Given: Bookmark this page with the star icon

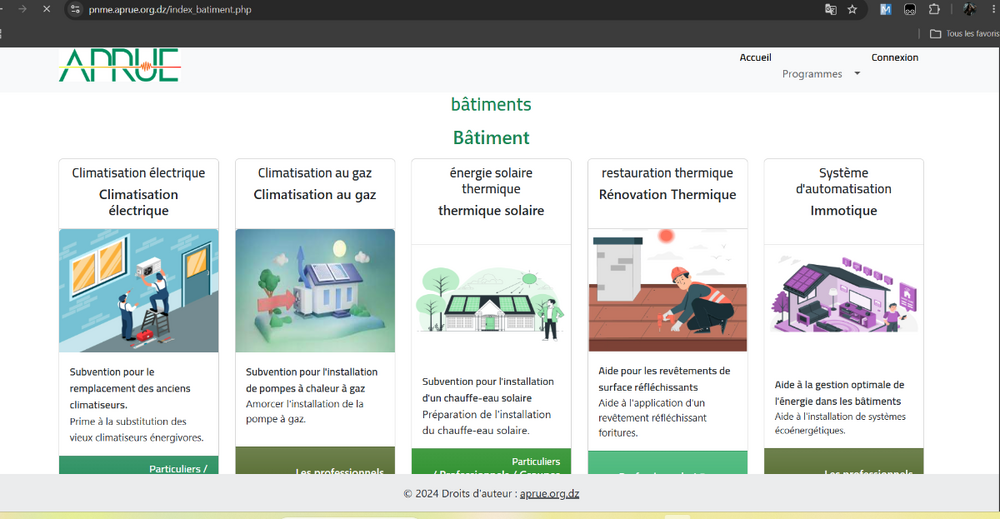Looking at the screenshot, I should [852, 10].
